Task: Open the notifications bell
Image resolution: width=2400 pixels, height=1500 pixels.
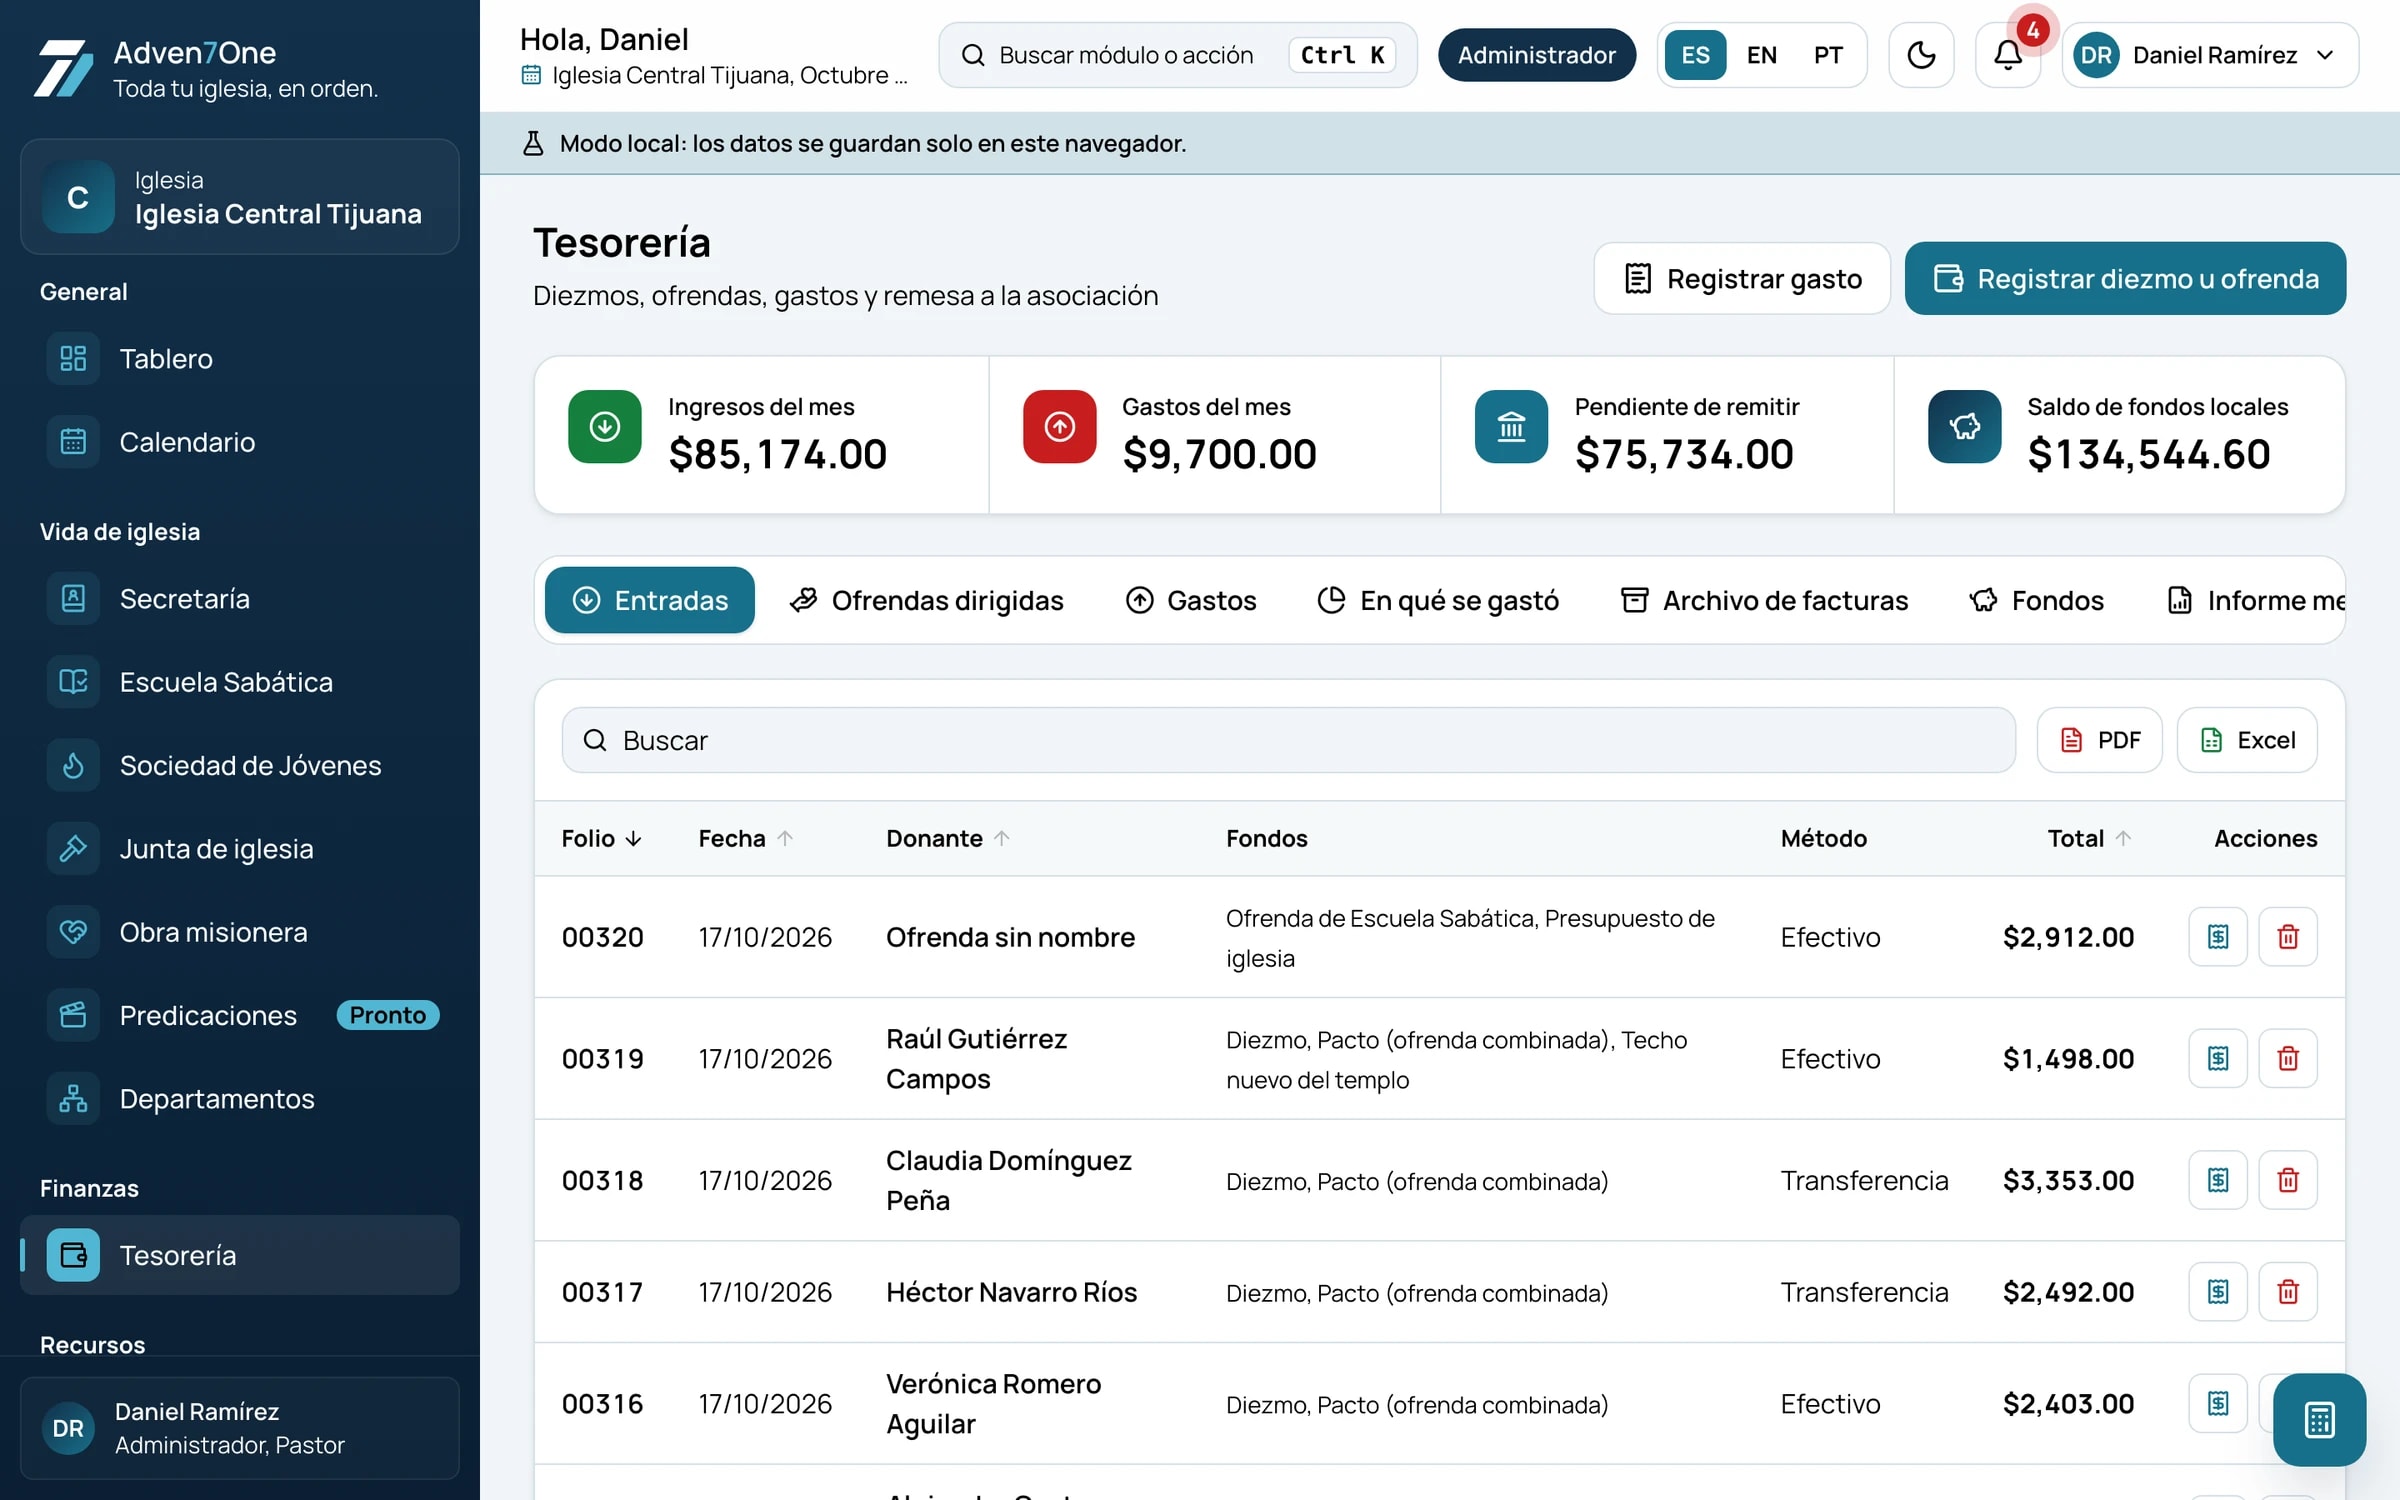Action: [x=2008, y=55]
